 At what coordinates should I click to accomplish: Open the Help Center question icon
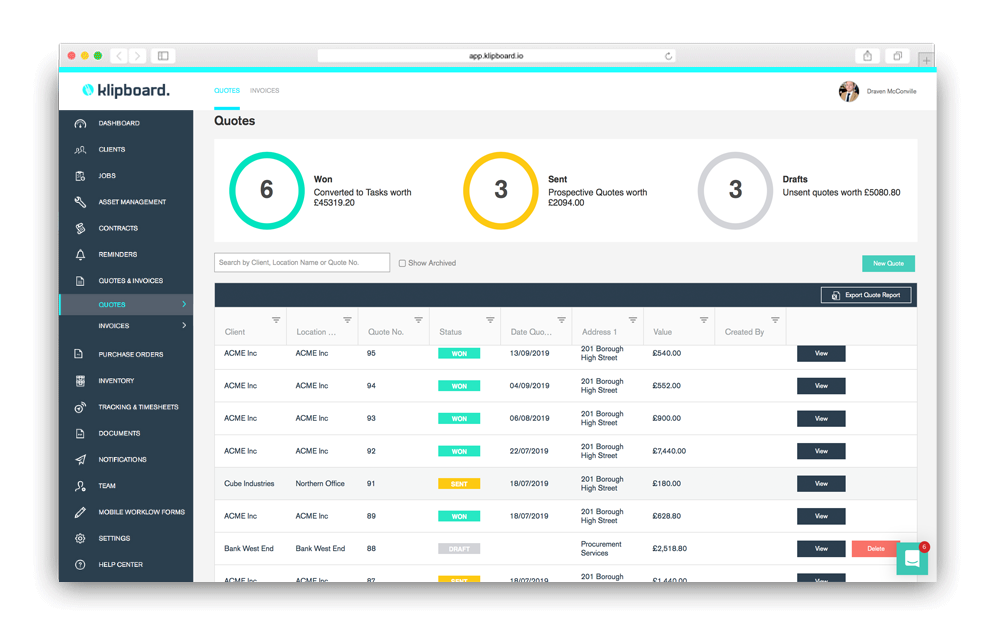pos(80,564)
